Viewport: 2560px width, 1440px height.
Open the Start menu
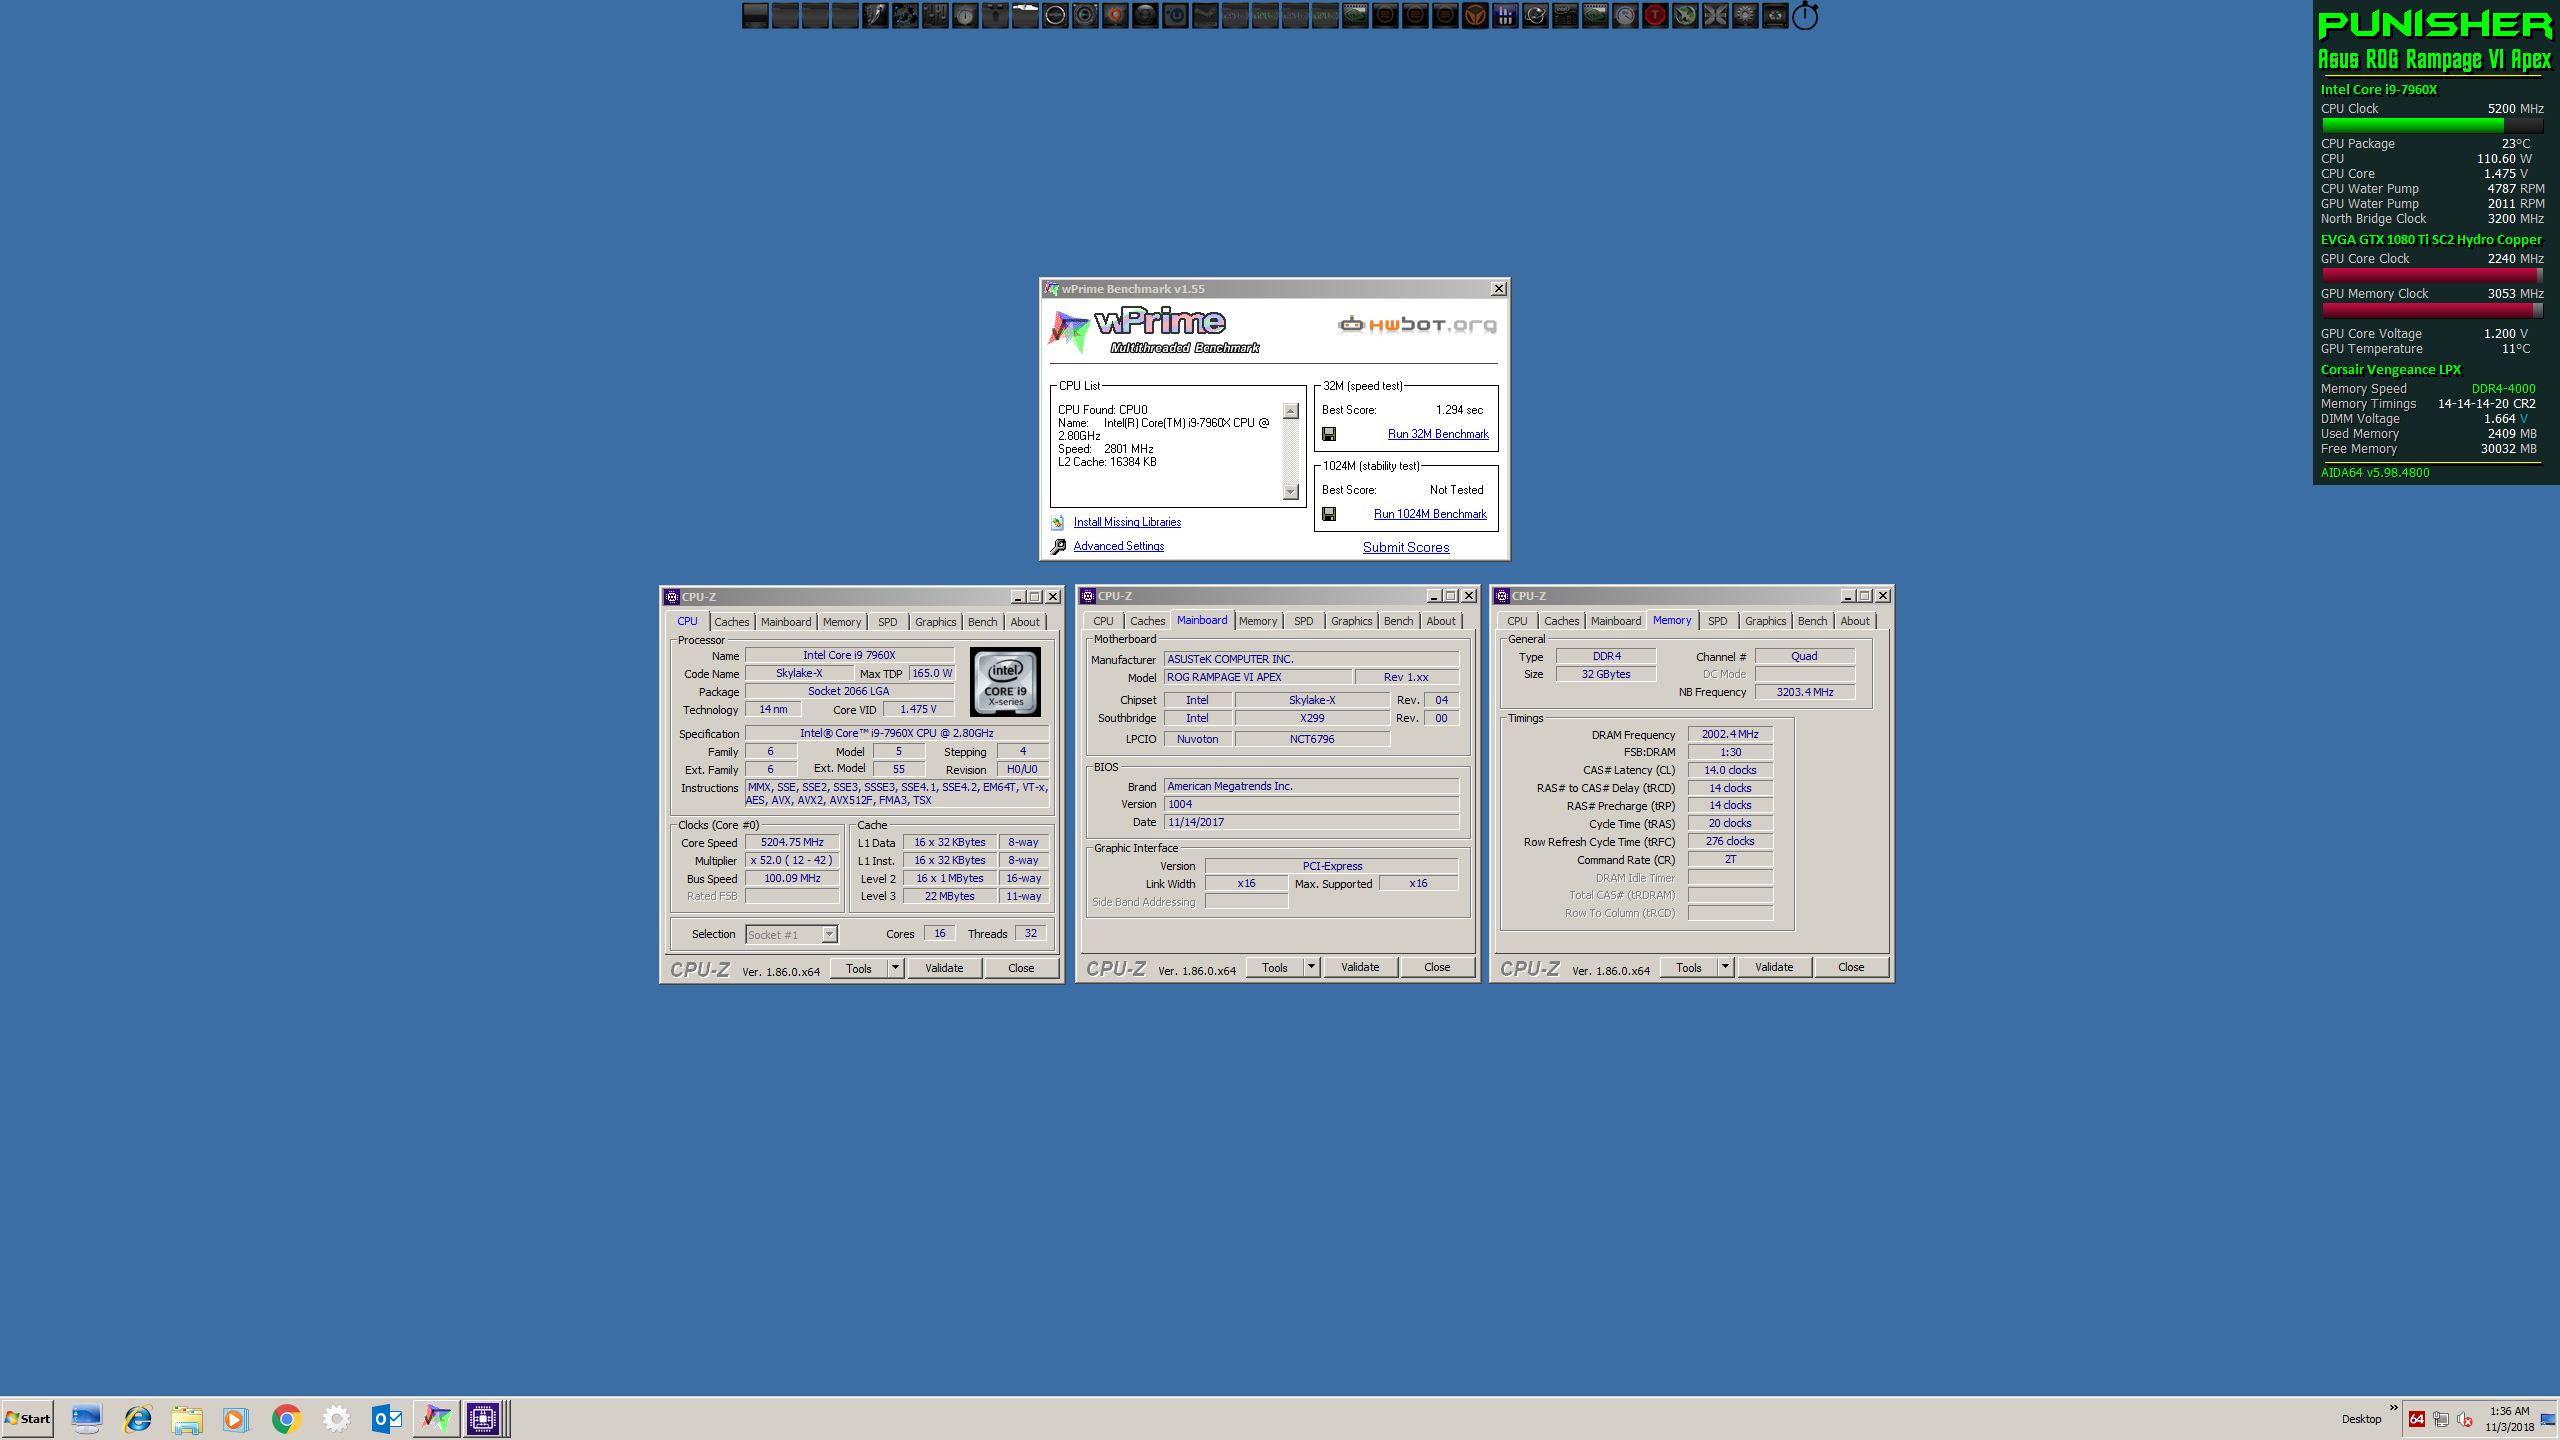pos(28,1418)
